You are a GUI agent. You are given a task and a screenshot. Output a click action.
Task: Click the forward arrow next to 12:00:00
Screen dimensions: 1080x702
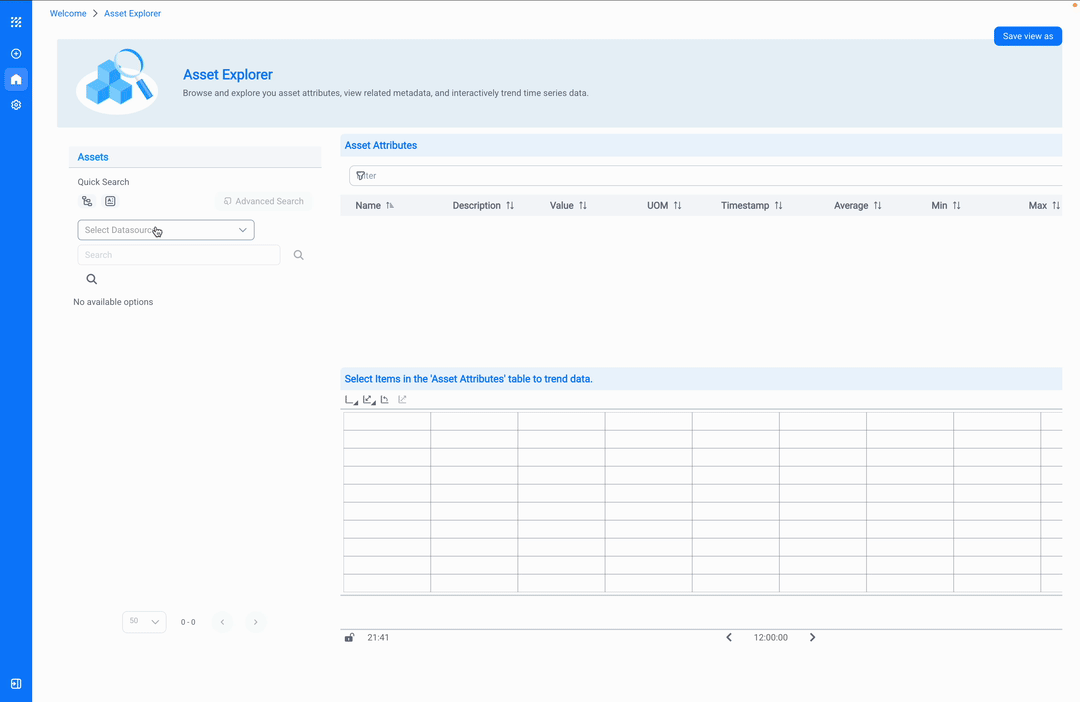pos(812,636)
